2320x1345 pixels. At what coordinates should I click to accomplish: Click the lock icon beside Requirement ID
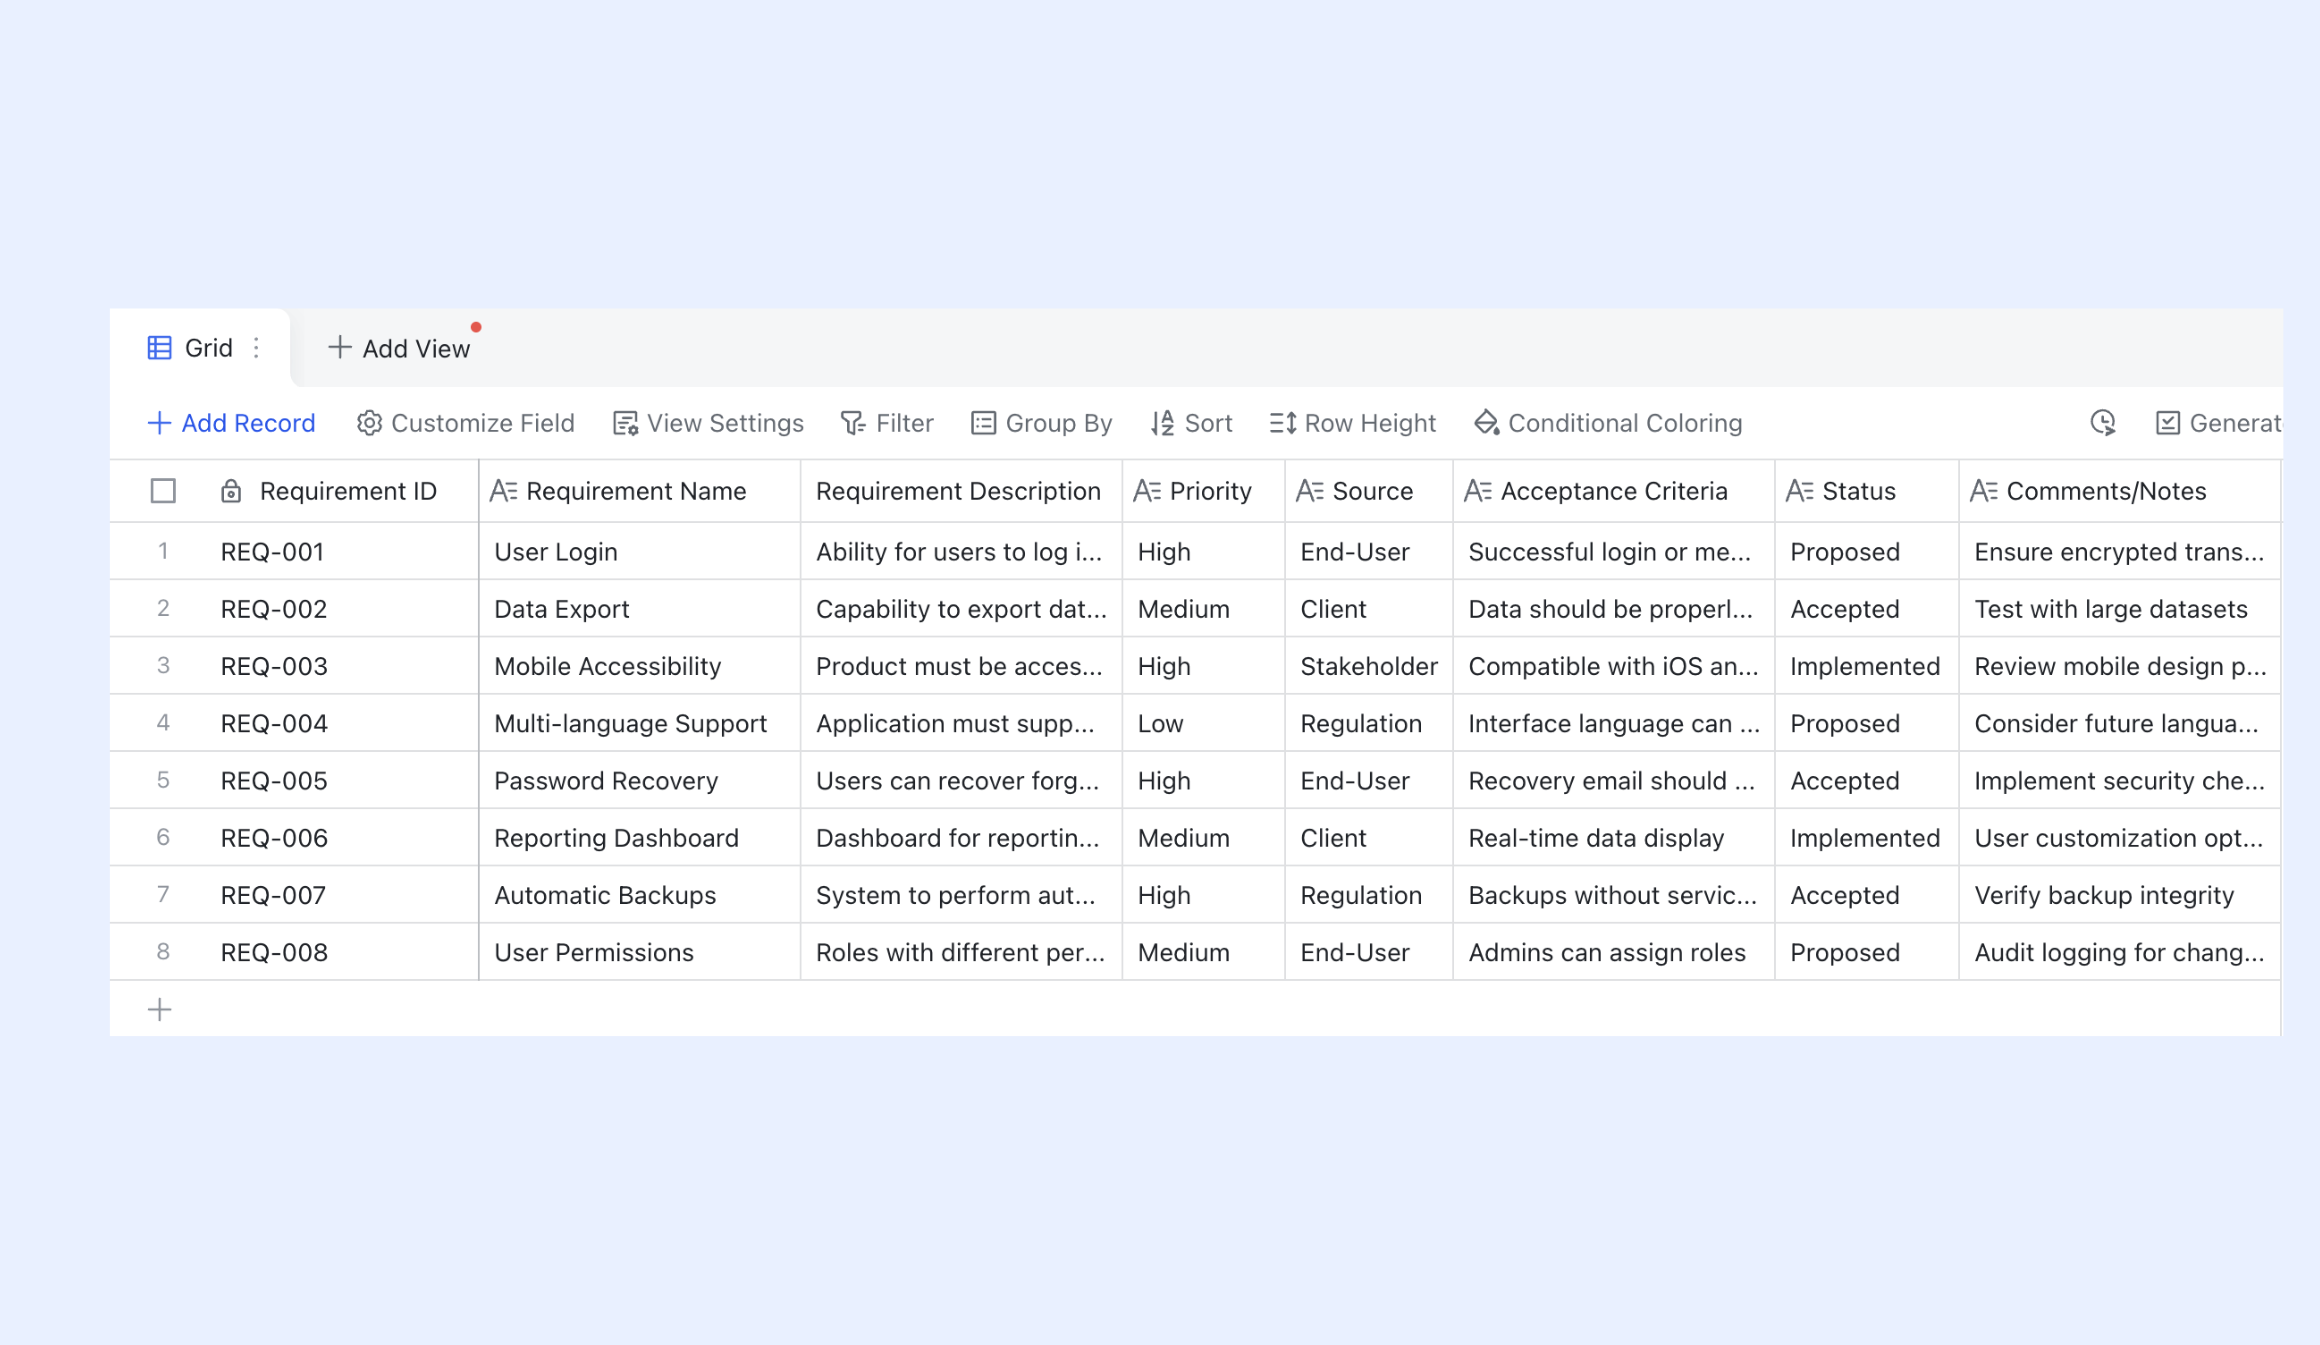click(231, 491)
